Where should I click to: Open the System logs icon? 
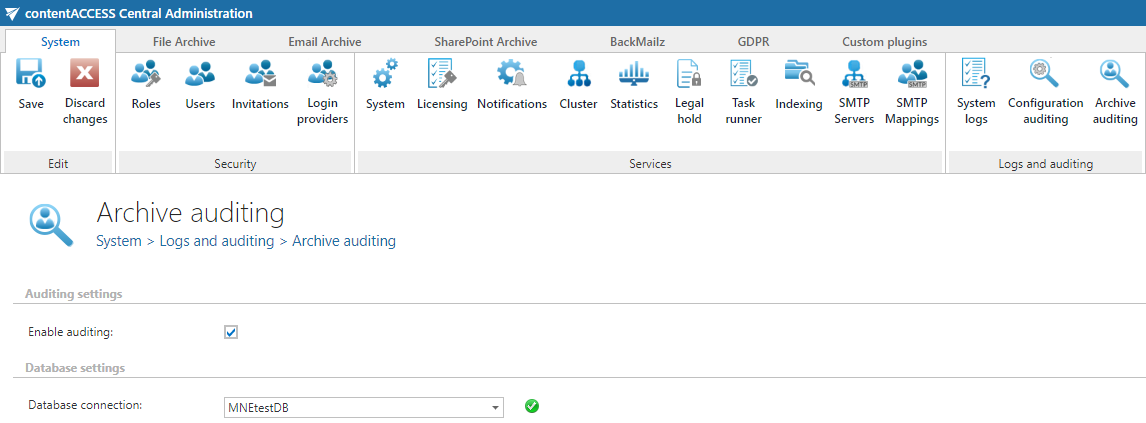(x=975, y=75)
